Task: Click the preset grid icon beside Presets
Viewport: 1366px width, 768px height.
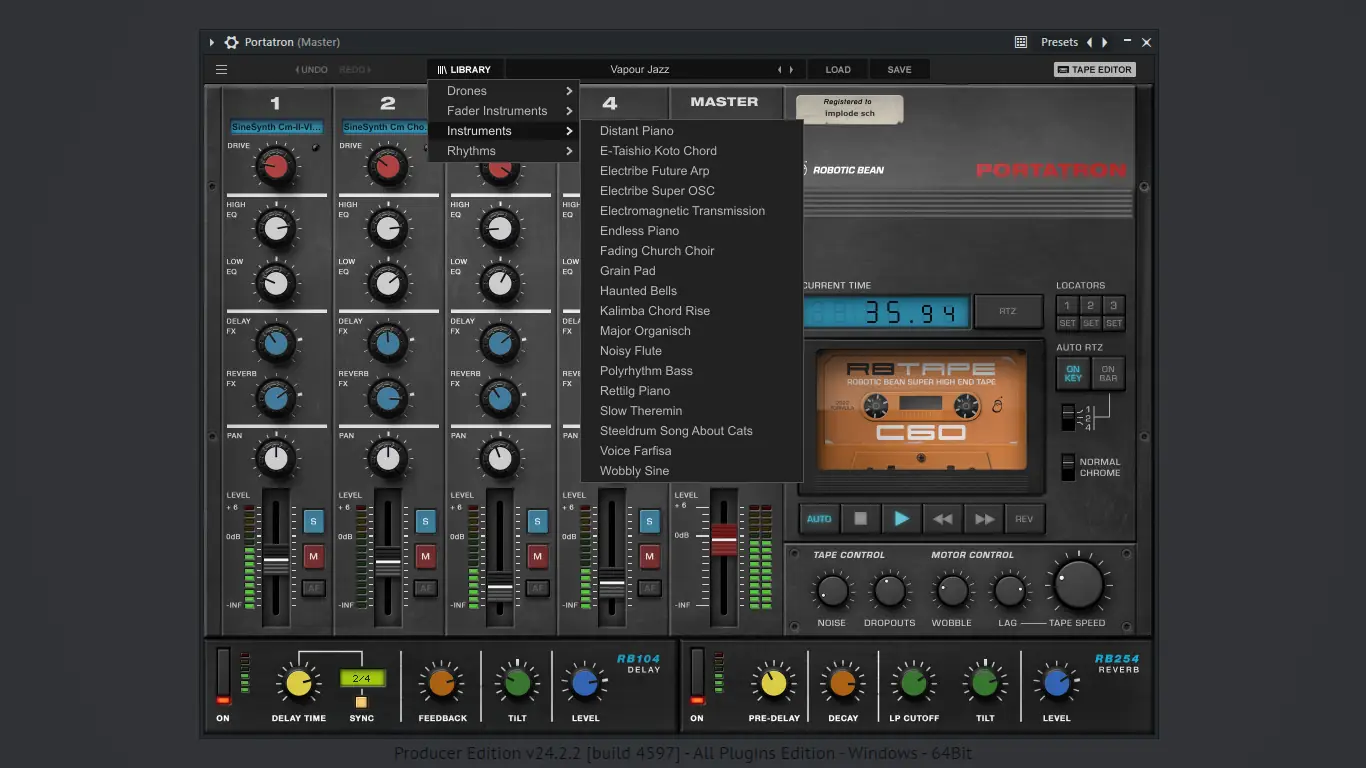Action: [1020, 43]
